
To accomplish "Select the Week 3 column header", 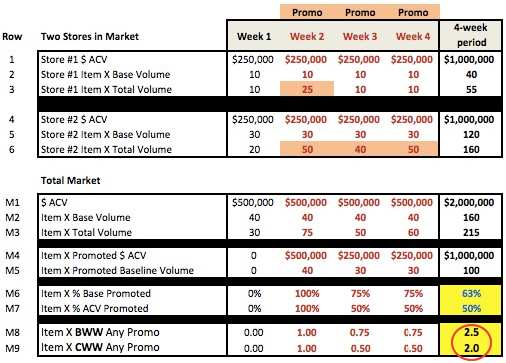I will (x=360, y=36).
